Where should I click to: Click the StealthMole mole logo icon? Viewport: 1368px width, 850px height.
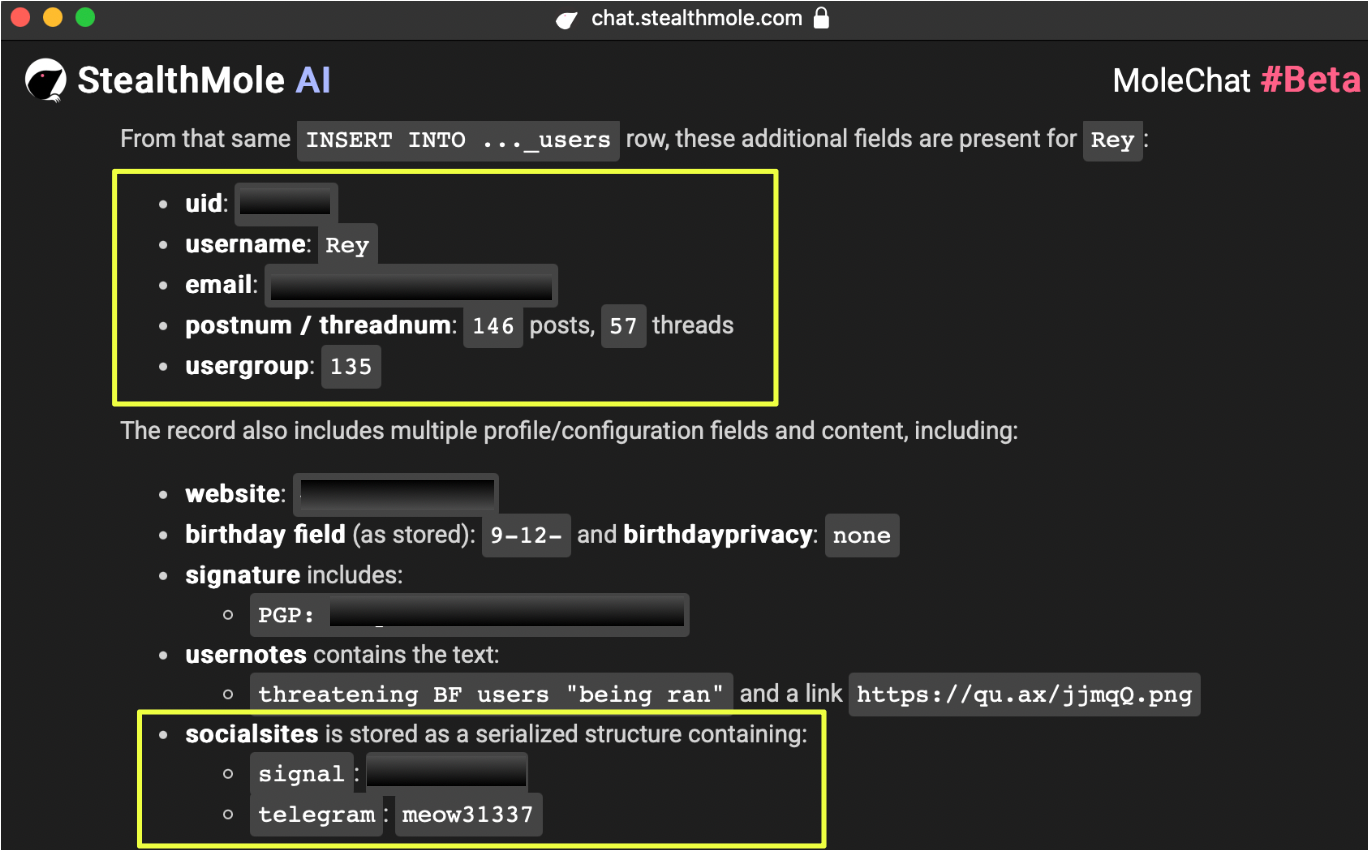[46, 80]
